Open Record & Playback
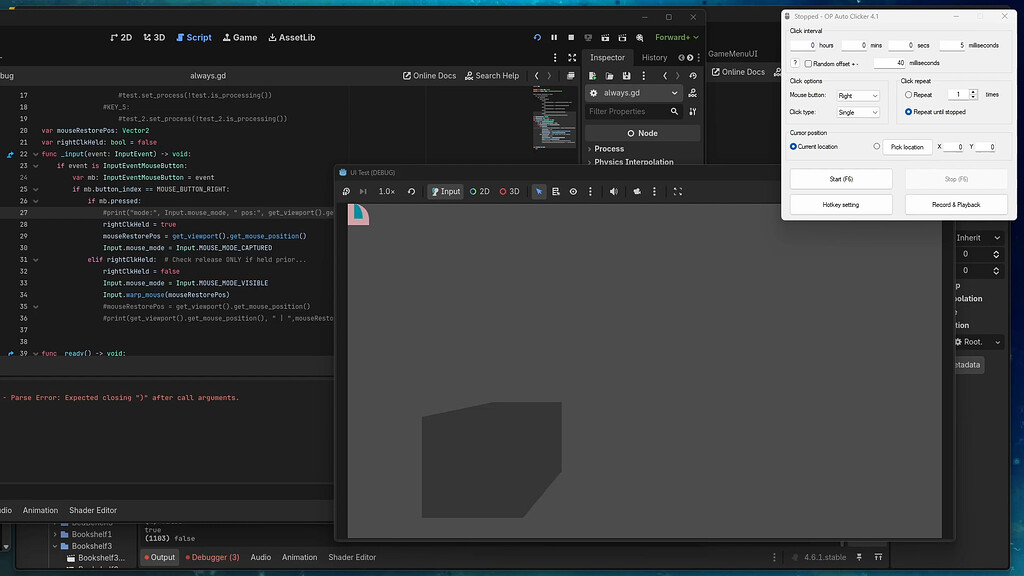 (x=956, y=204)
